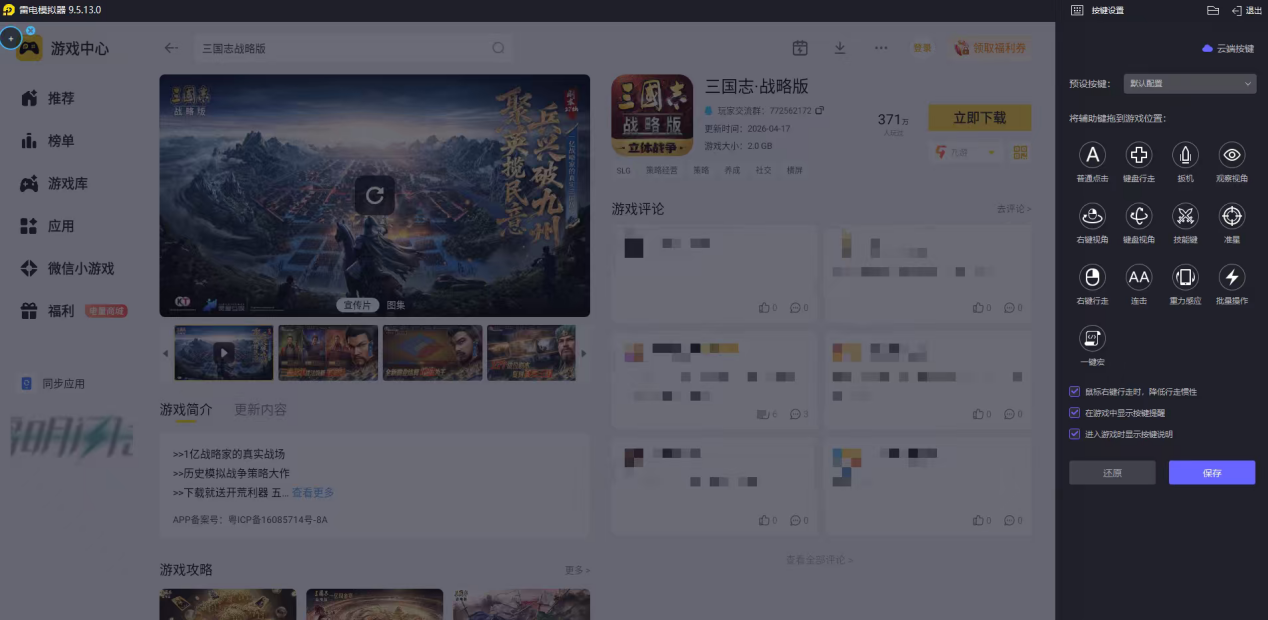Open the 预设按键 默认配置 dropdown
1268x620 pixels.
coord(1189,84)
